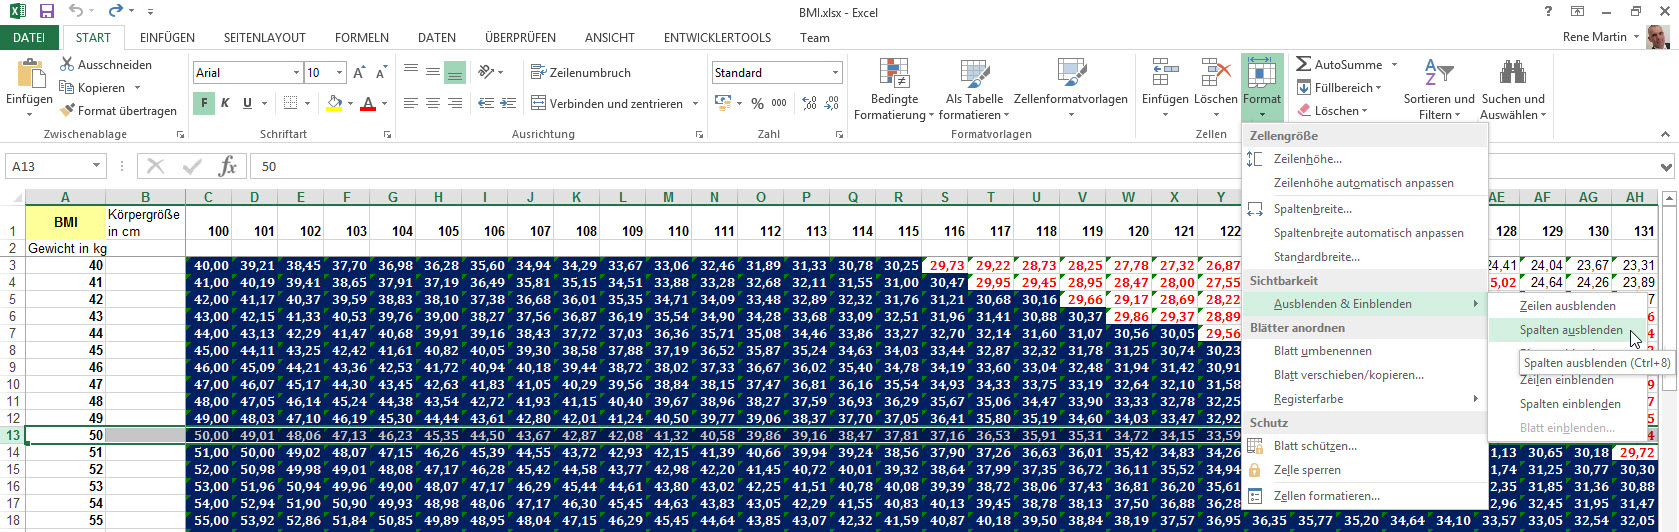Click the Suchen und Auswählen binoculars icon
Viewport: 1679px width, 532px height.
1512,73
